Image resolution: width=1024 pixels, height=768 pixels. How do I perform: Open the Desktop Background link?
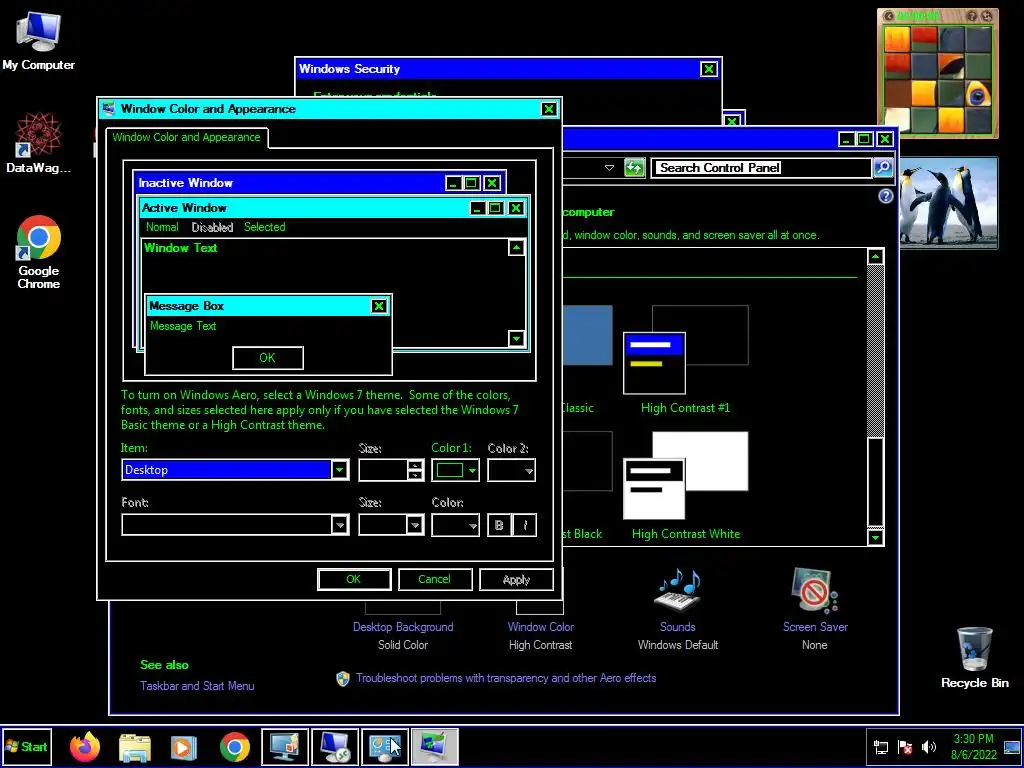403,627
